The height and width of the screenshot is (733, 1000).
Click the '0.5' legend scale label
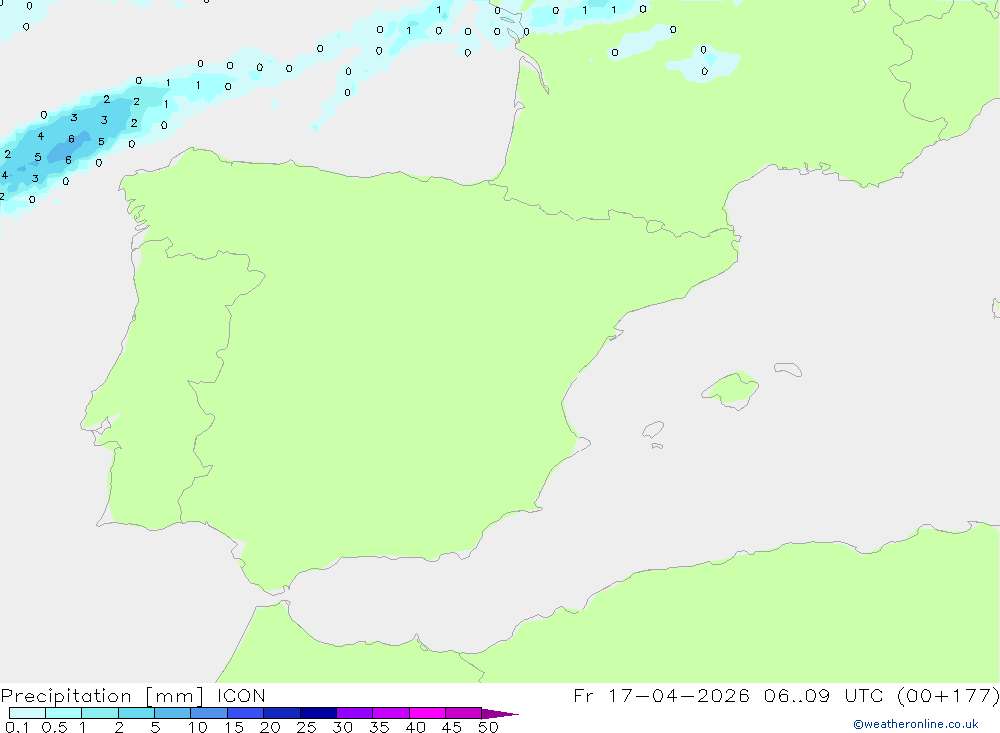click(54, 727)
